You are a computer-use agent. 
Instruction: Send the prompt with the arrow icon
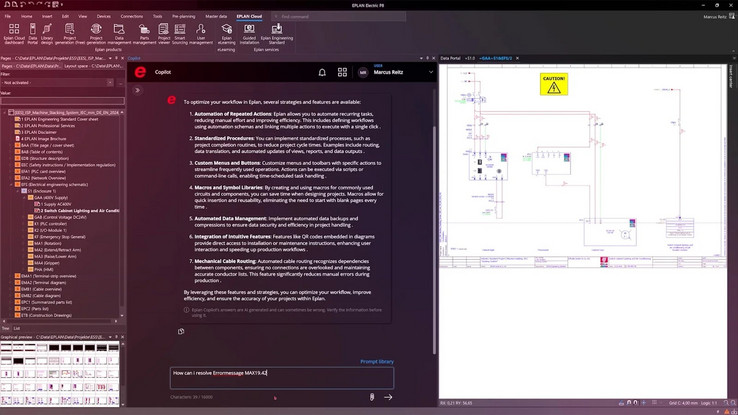388,397
